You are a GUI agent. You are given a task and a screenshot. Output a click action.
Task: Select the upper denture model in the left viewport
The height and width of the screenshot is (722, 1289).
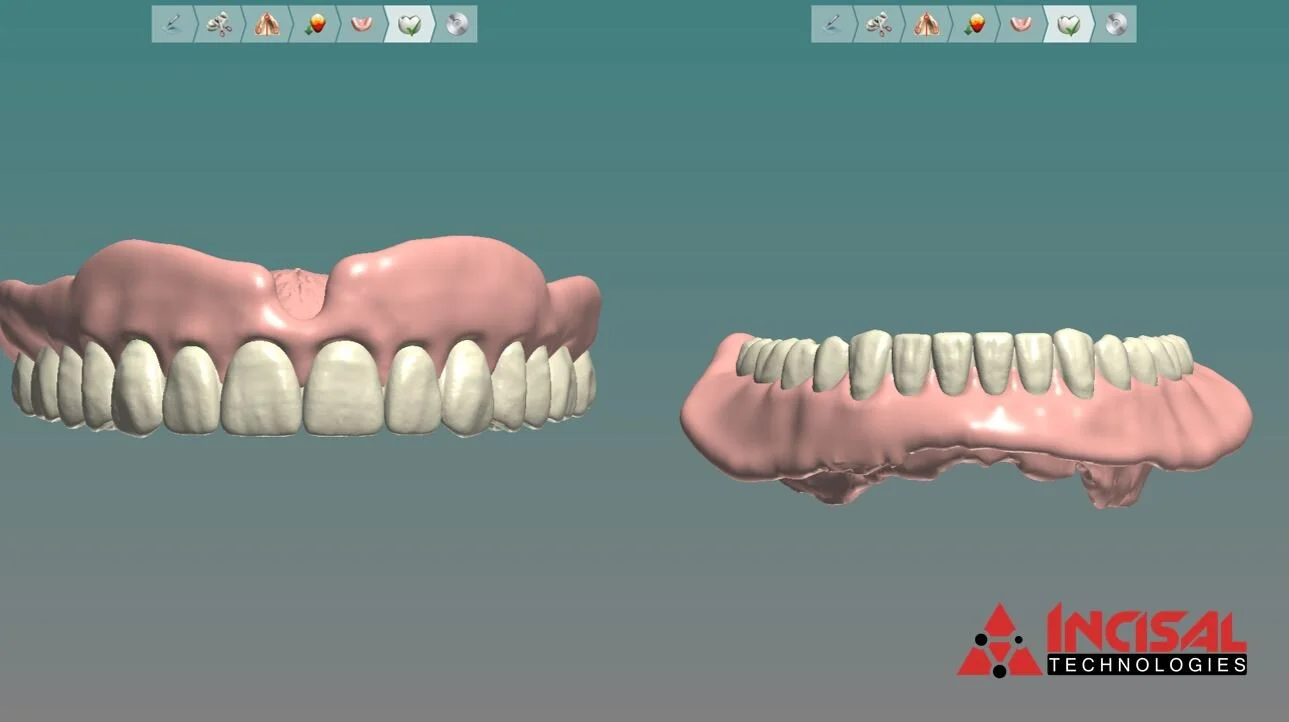click(x=300, y=340)
